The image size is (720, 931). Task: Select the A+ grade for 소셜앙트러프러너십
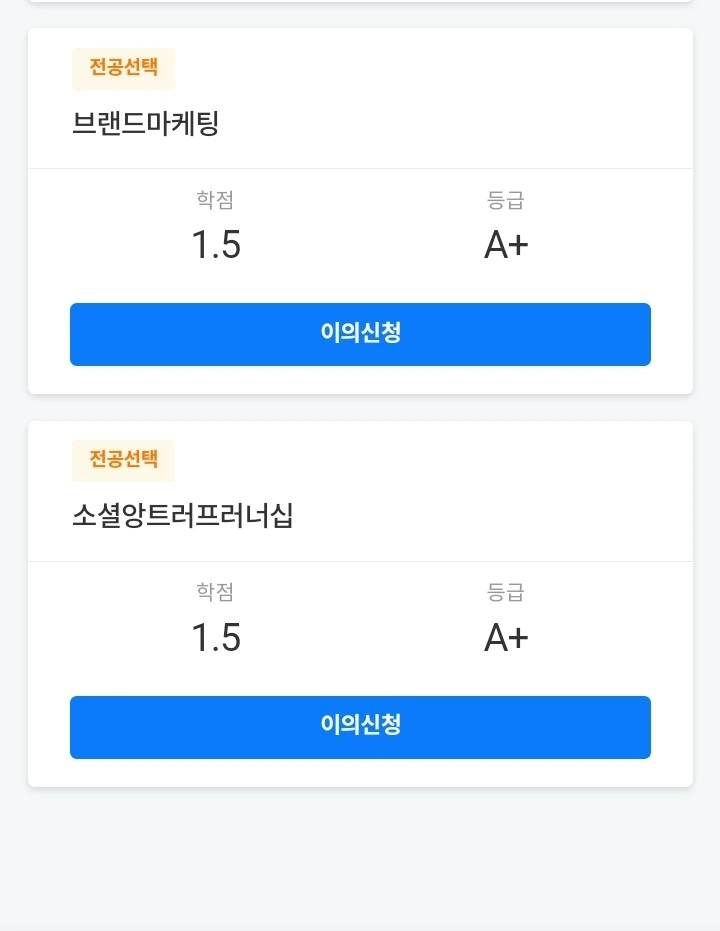point(506,638)
